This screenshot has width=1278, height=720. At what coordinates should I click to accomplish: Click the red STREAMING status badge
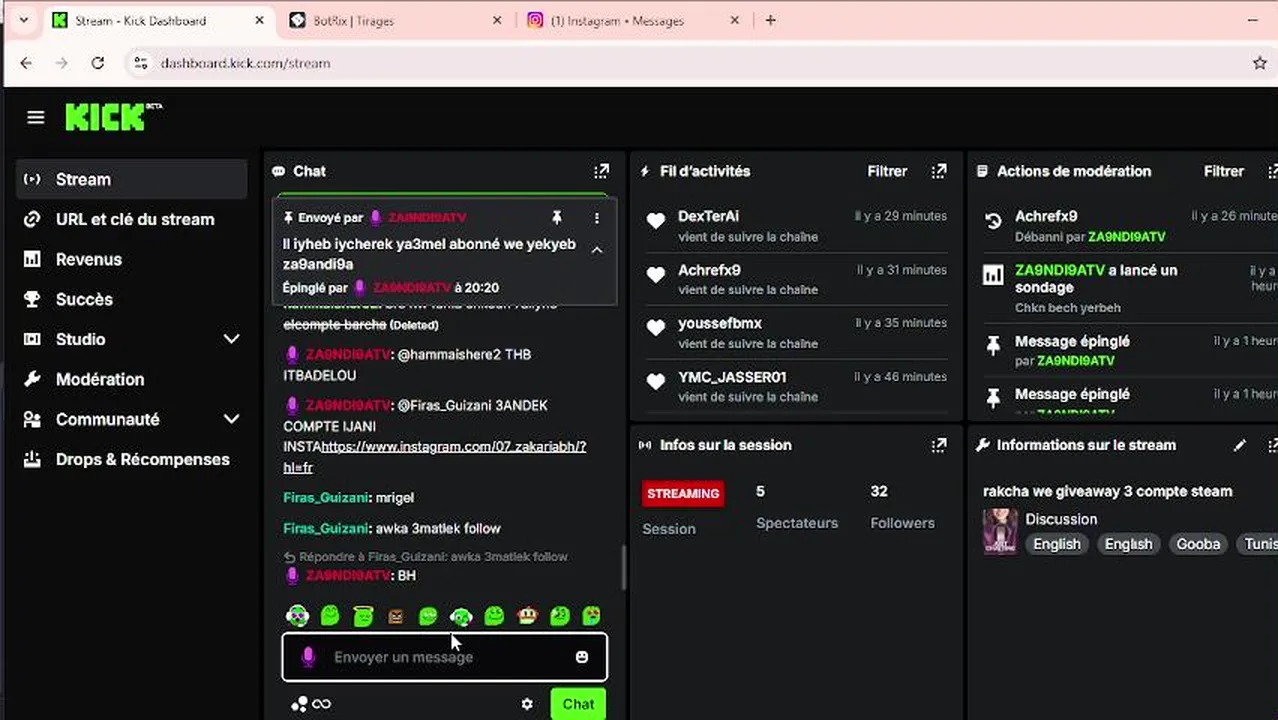683,493
